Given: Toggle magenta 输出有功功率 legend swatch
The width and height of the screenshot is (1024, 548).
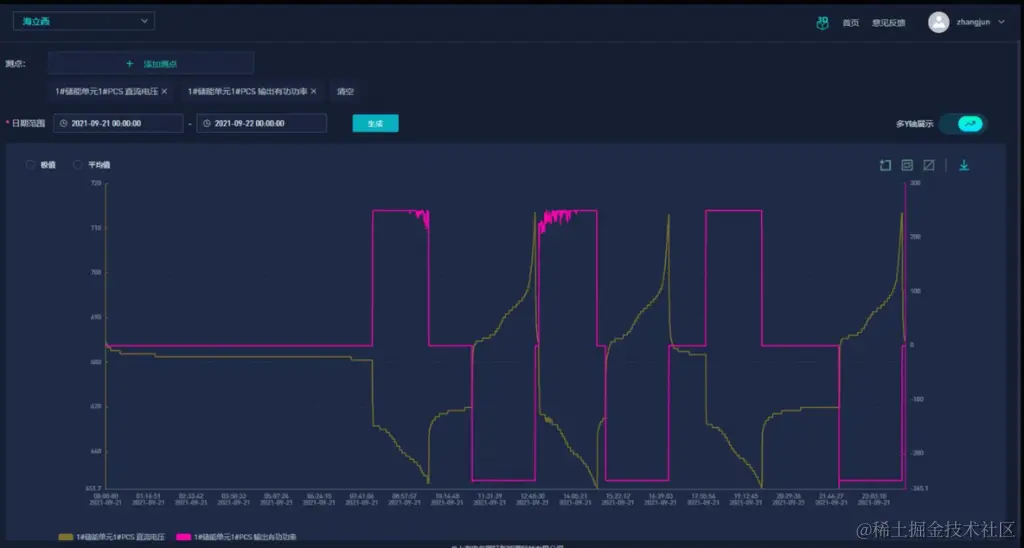Looking at the screenshot, I should tap(184, 537).
